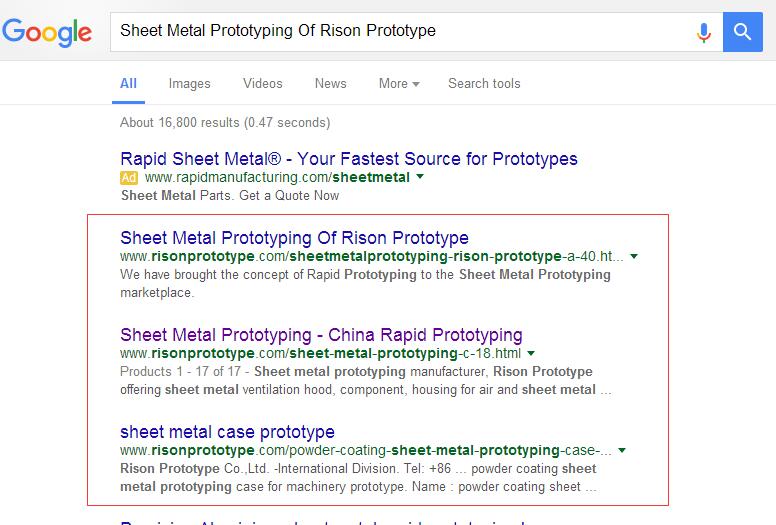
Task: Open 'Sheet Metal Prototyping - China Rapid Prototyping' result
Action: click(x=321, y=335)
